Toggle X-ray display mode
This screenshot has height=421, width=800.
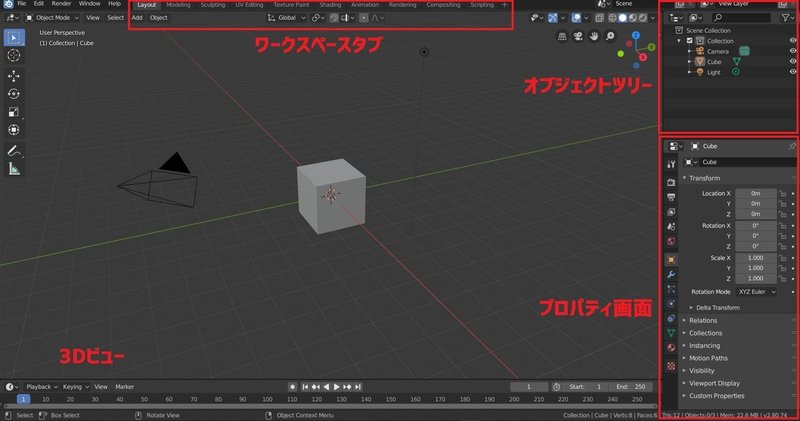pyautogui.click(x=599, y=18)
